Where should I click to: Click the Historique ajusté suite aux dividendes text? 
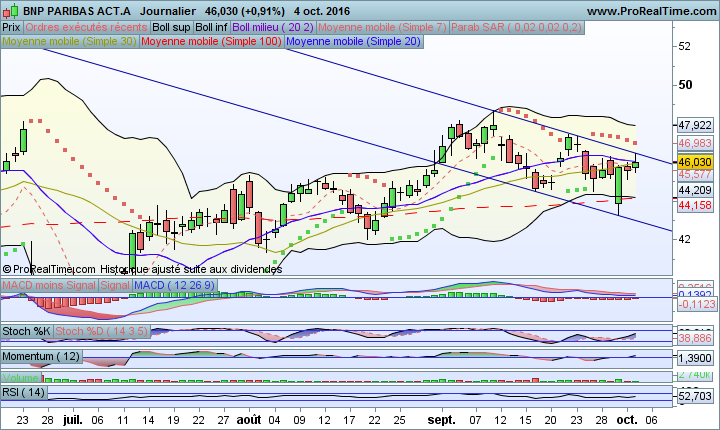pyautogui.click(x=191, y=269)
